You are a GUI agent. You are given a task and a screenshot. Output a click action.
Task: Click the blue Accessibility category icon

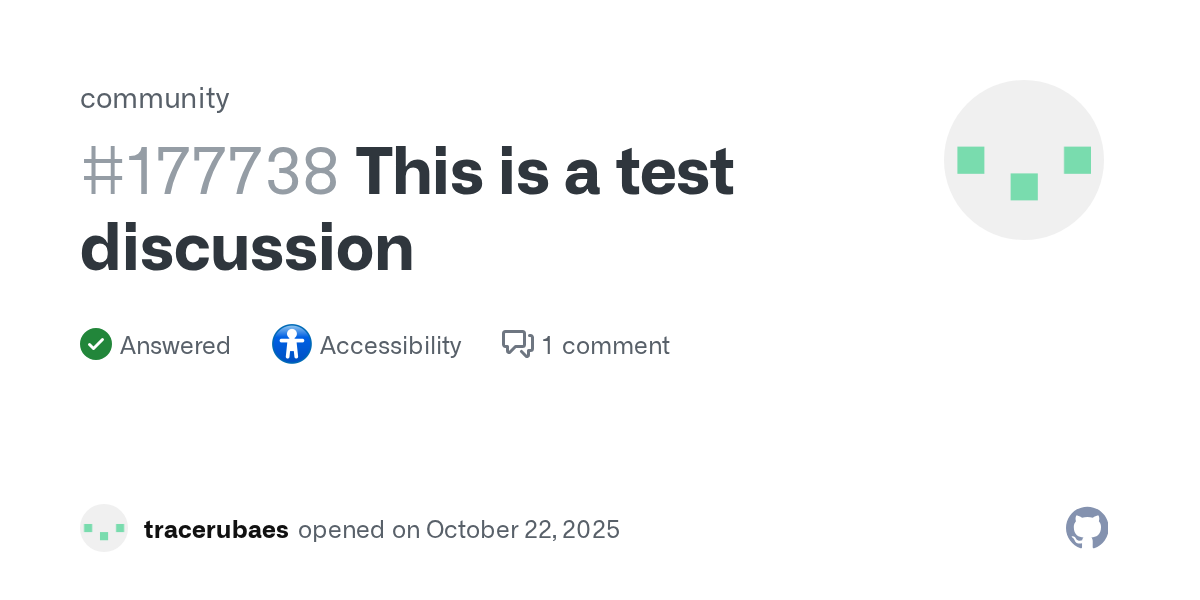tap(292, 345)
